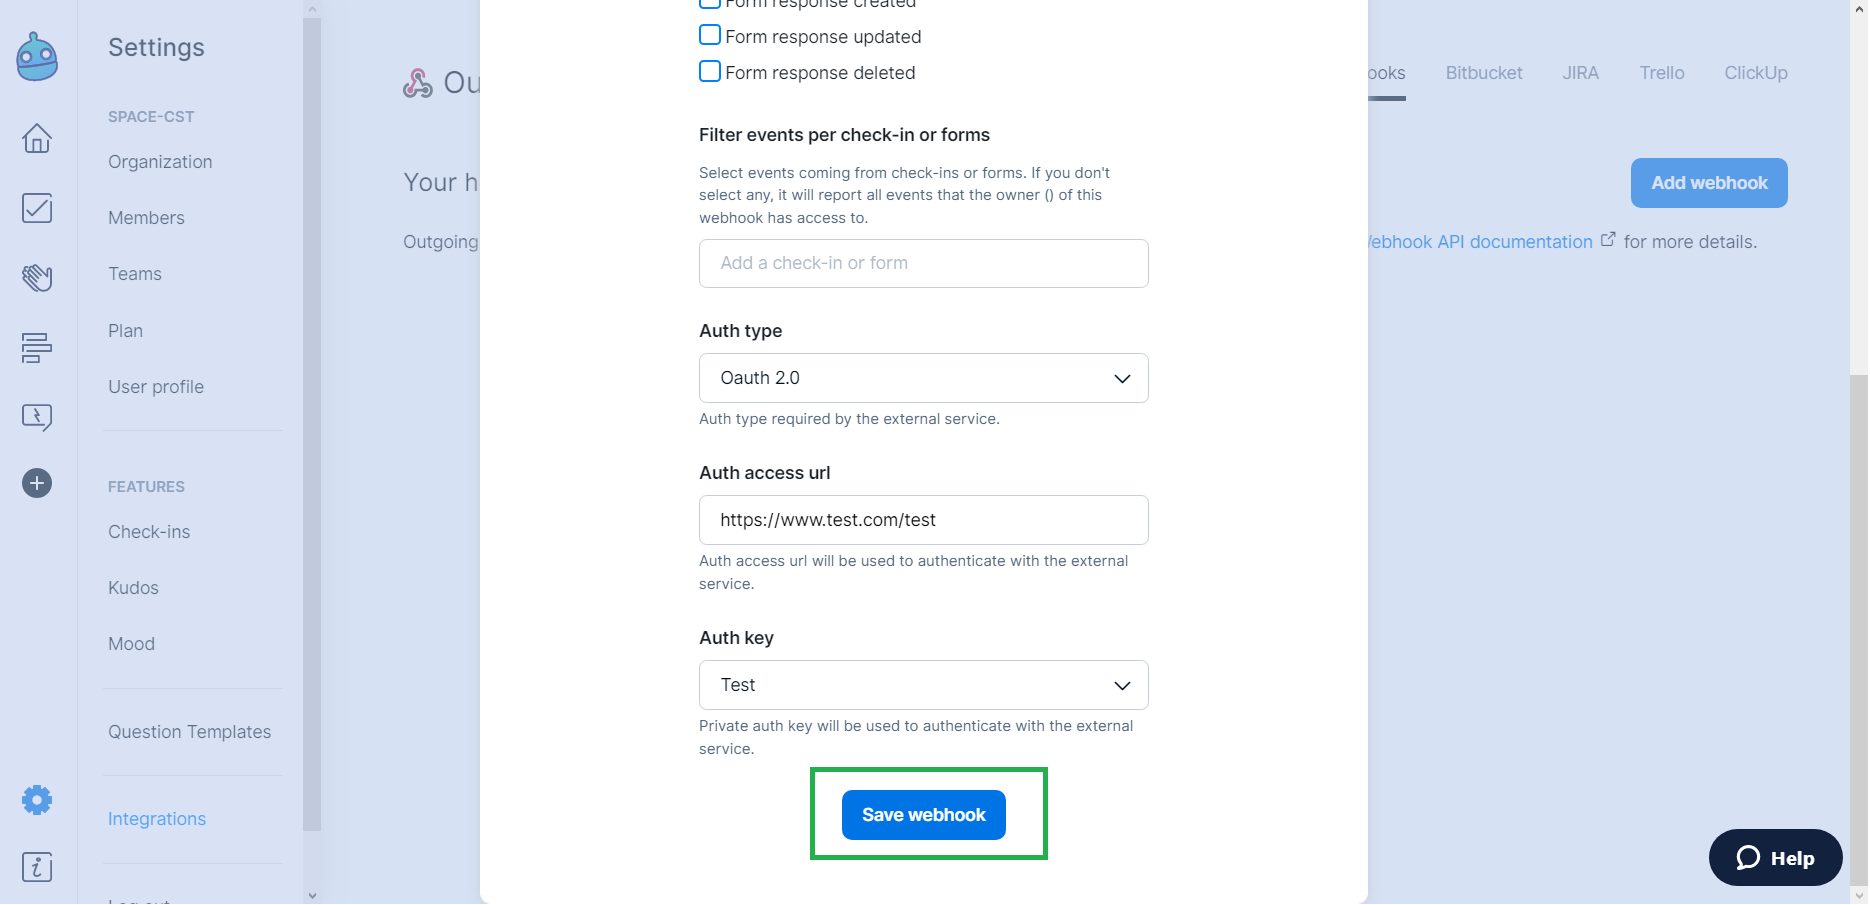The image size is (1870, 905).
Task: Open the Help chat widget
Action: (1775, 858)
